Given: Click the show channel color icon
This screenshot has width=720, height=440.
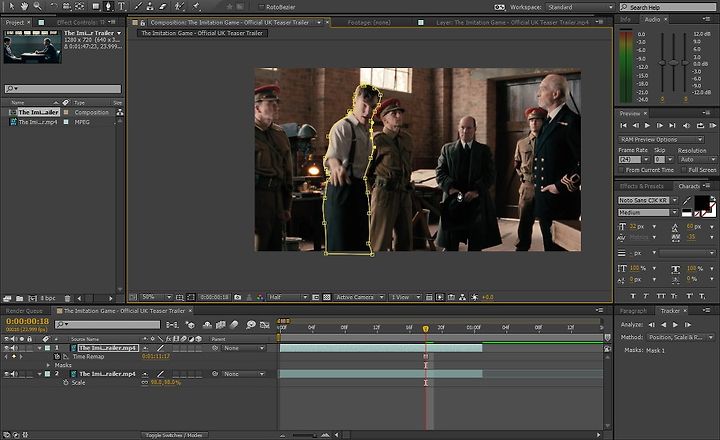Looking at the screenshot, I should (260, 297).
